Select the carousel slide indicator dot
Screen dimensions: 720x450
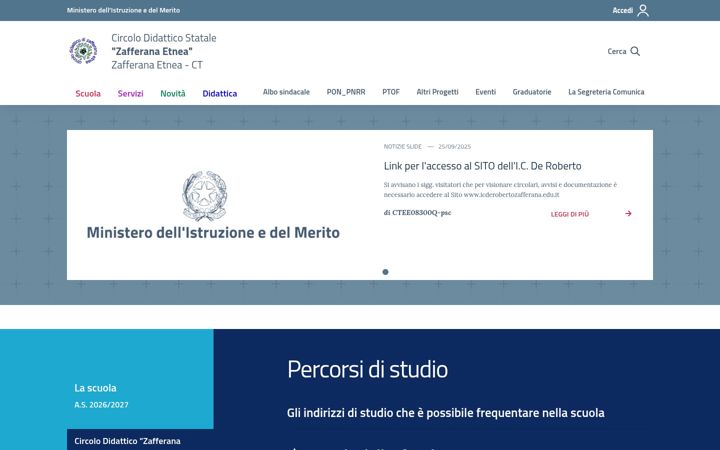coord(385,272)
